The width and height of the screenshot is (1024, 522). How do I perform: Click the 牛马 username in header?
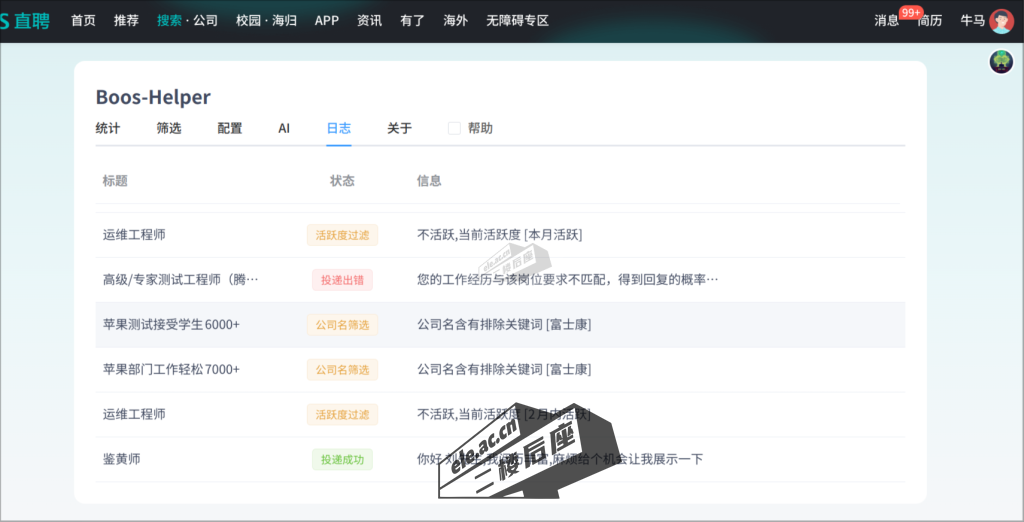tap(972, 21)
